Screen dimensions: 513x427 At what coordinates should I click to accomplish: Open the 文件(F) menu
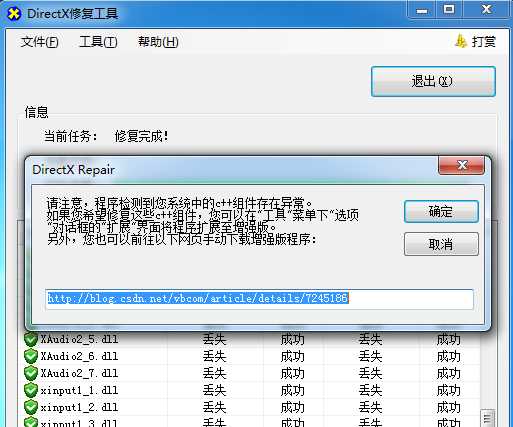pos(39,42)
